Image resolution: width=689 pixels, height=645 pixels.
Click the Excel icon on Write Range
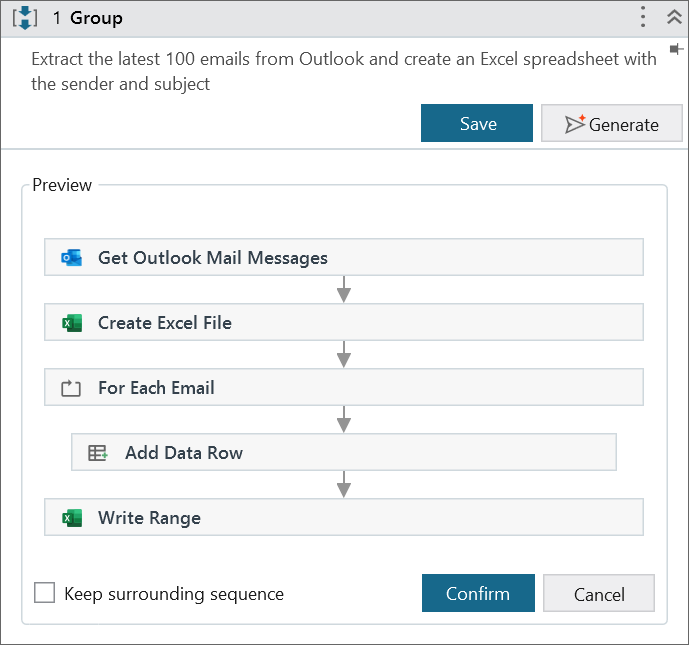[x=72, y=518]
